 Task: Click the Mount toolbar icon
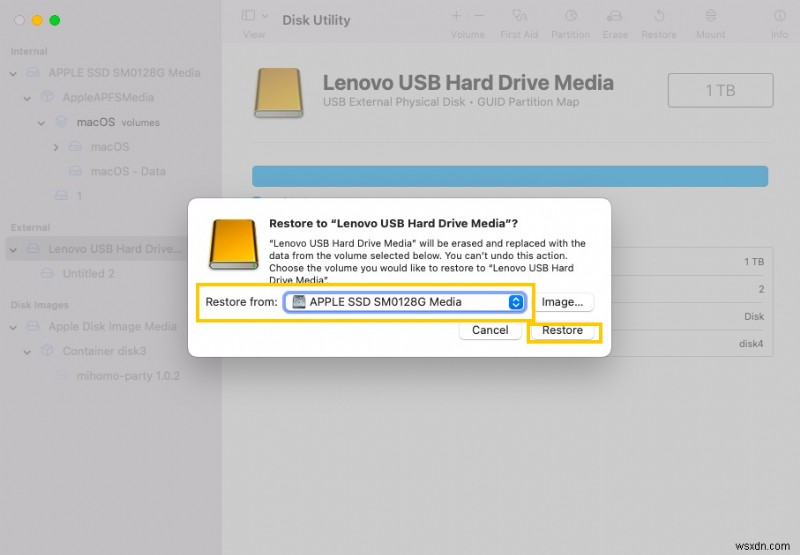[x=710, y=16]
